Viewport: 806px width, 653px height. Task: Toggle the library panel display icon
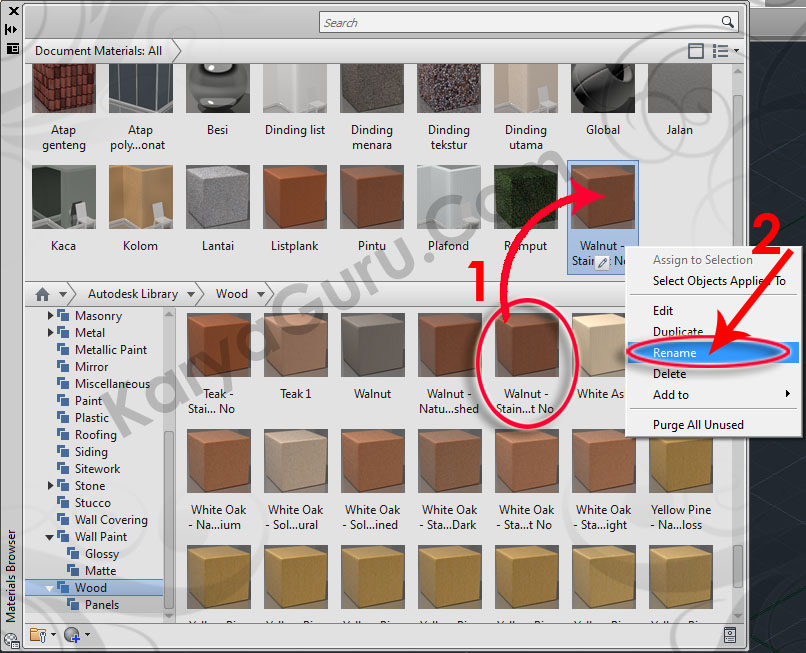coord(696,51)
